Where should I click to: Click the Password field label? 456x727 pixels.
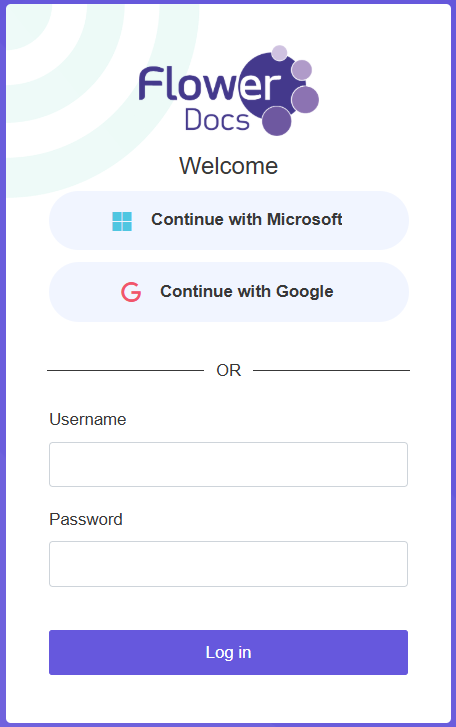click(86, 519)
